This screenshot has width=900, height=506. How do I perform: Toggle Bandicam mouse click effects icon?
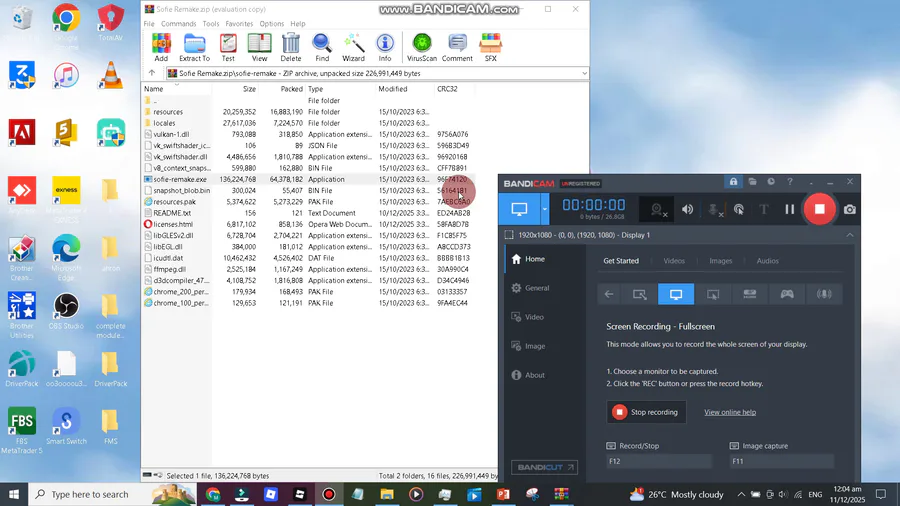pos(739,209)
